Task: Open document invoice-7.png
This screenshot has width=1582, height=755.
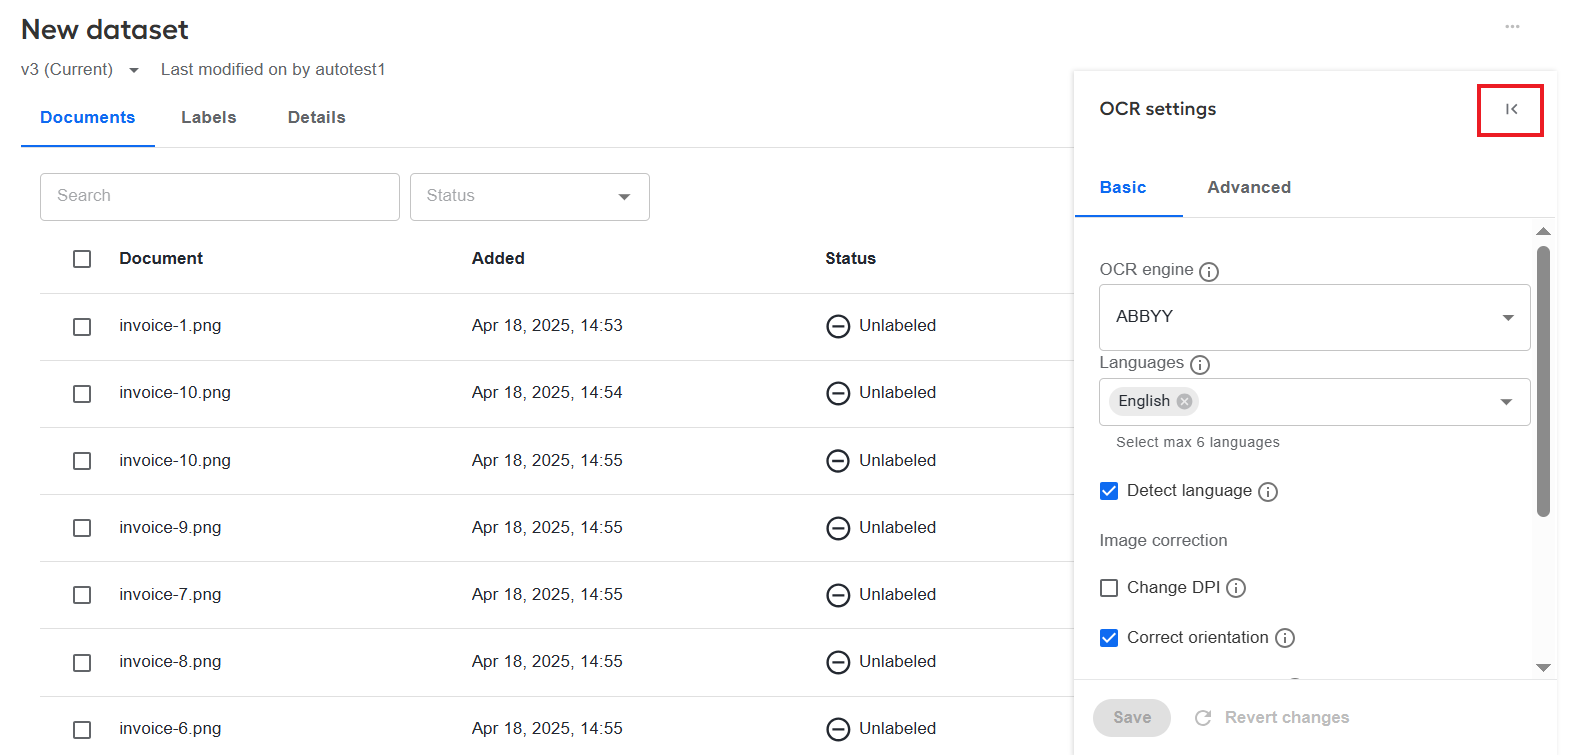Action: point(170,595)
